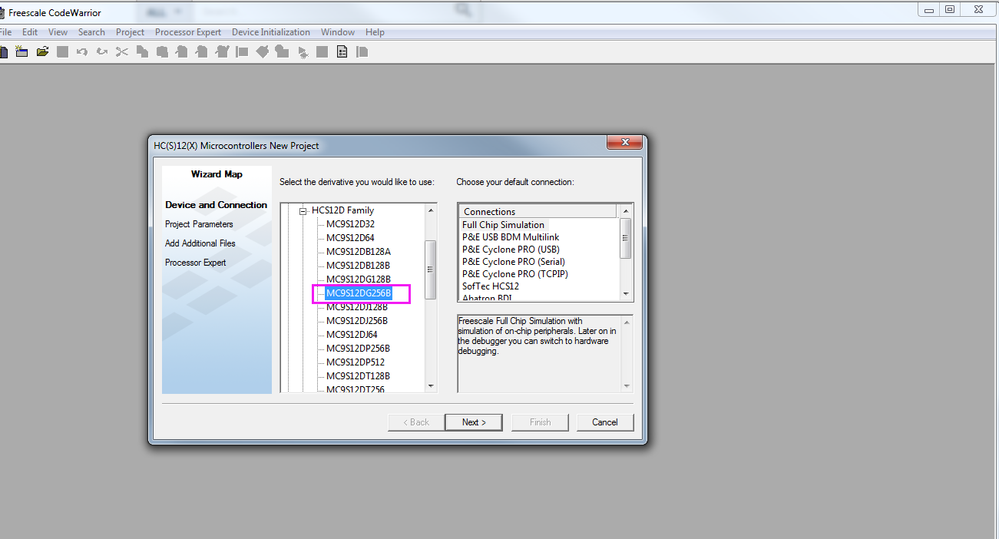
Task: Restore the CodeWarrior main window
Action: [950, 10]
